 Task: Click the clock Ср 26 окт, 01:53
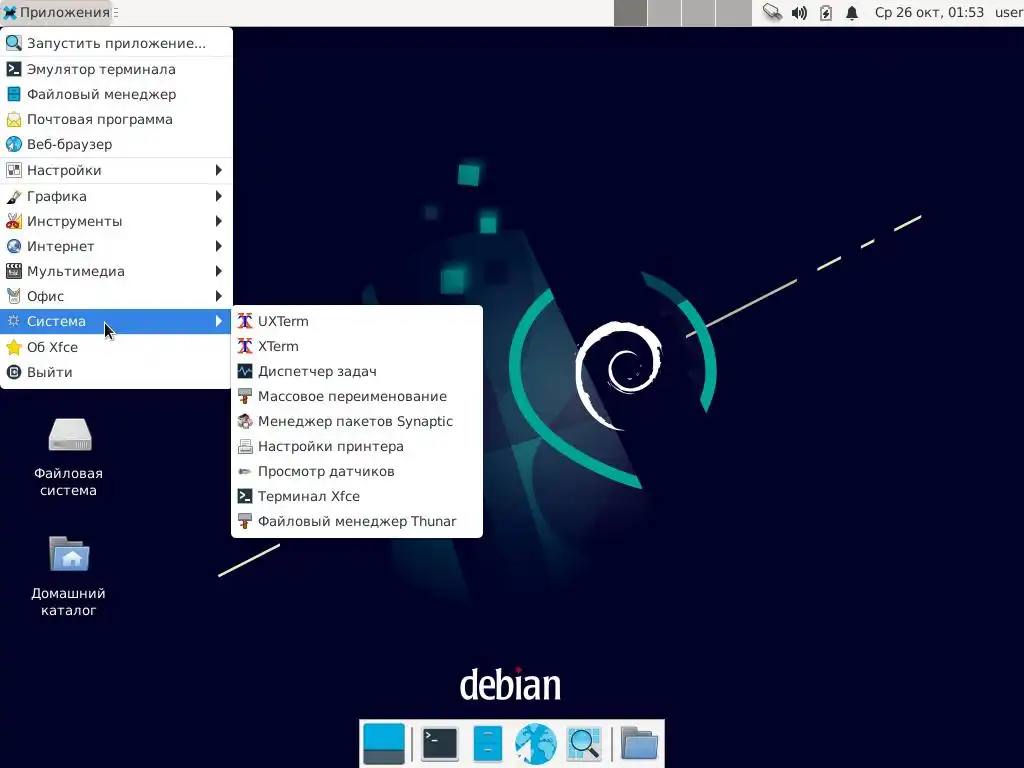click(929, 12)
